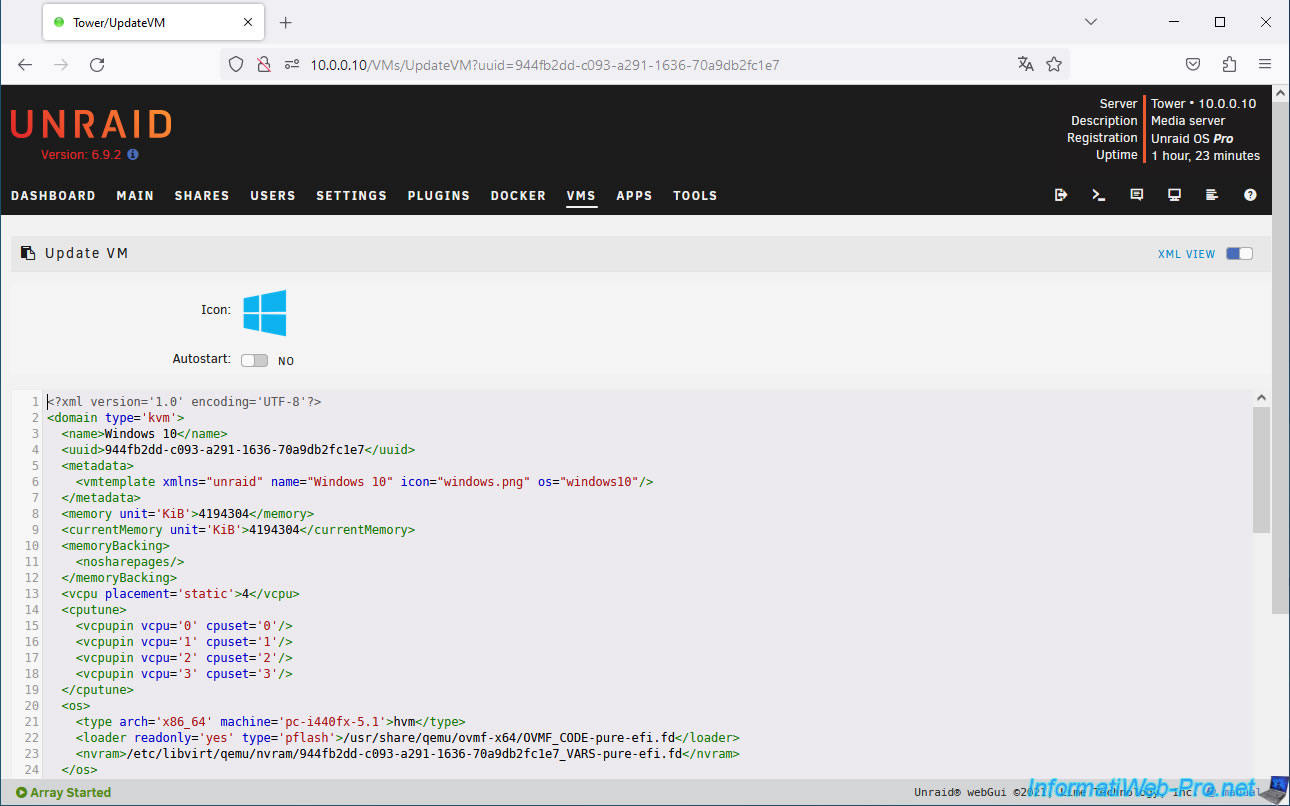Open the VMS menu
Viewport: 1290px width, 806px height.
click(x=581, y=196)
